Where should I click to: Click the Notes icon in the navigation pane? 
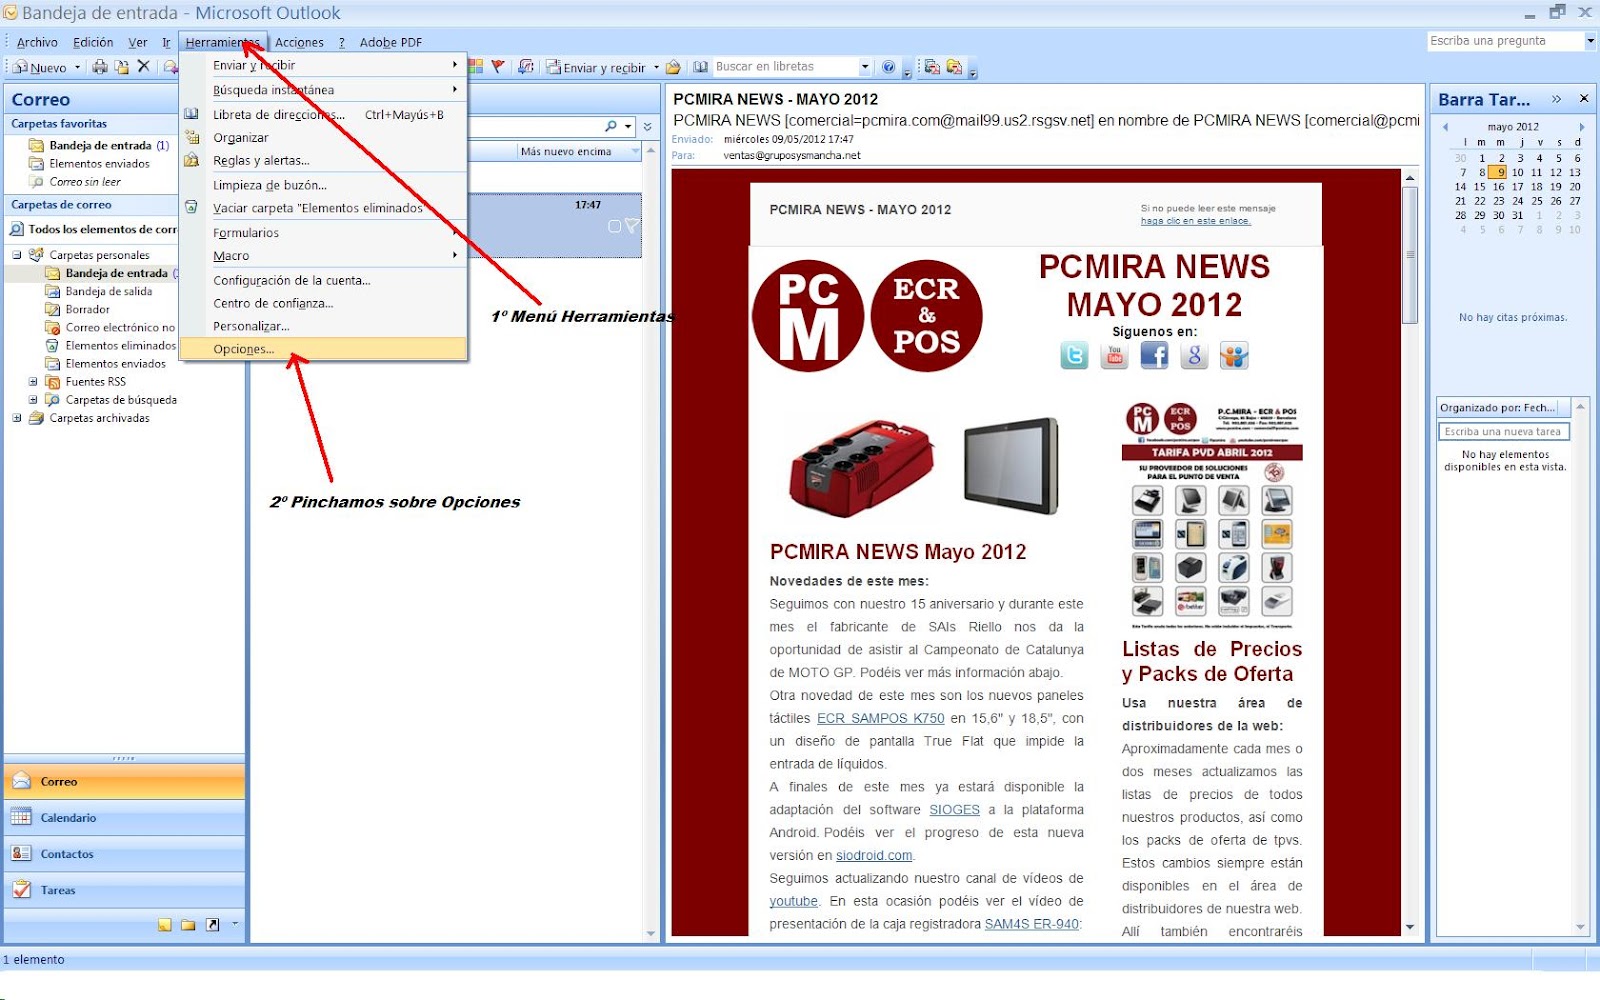pyautogui.click(x=165, y=925)
